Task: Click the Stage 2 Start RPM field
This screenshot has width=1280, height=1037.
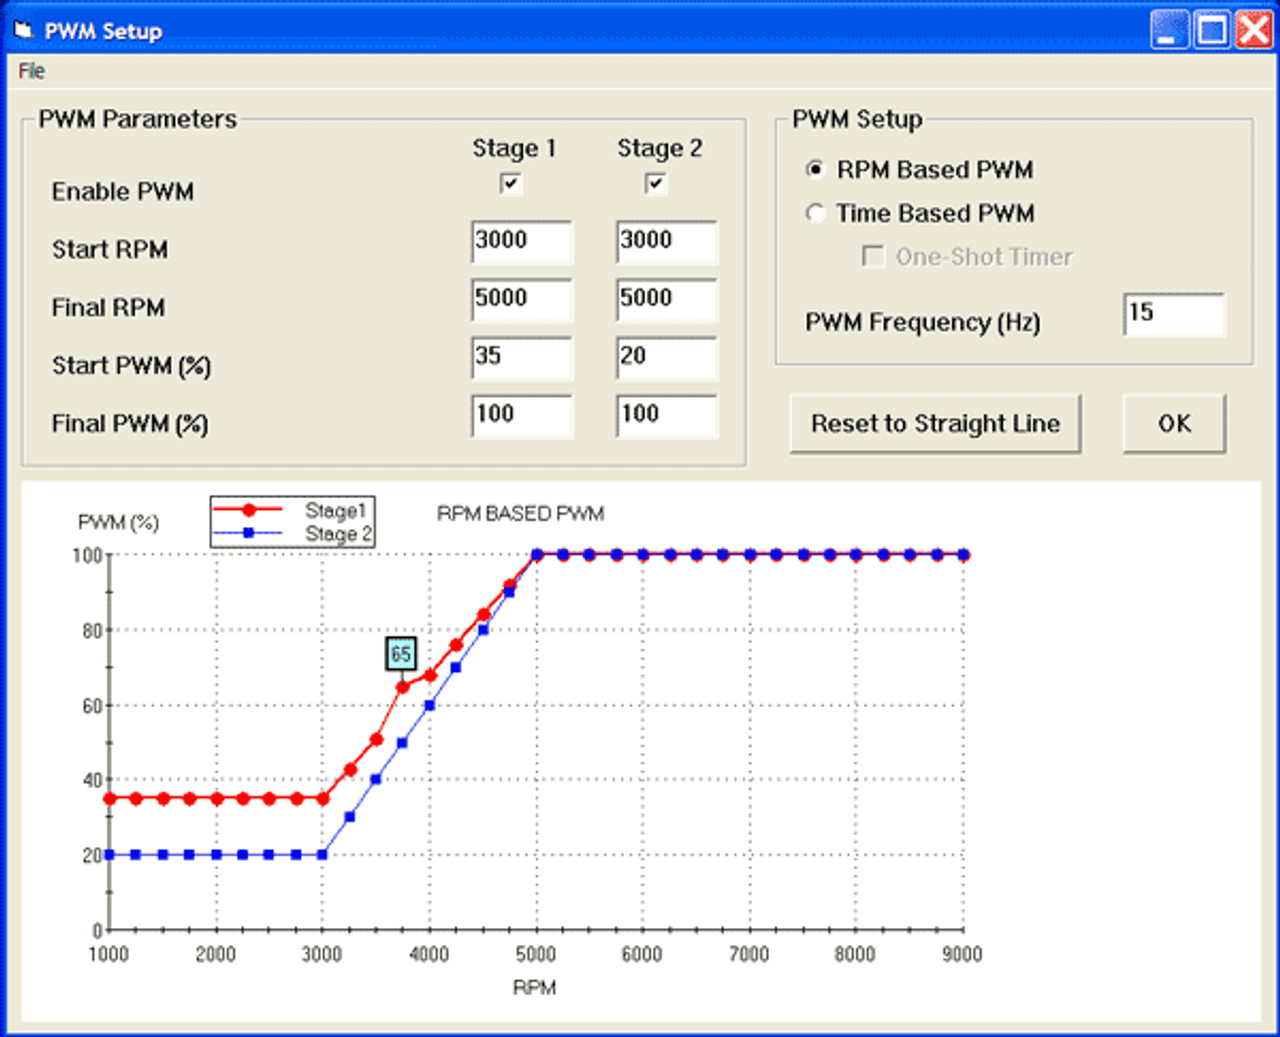Action: click(666, 242)
